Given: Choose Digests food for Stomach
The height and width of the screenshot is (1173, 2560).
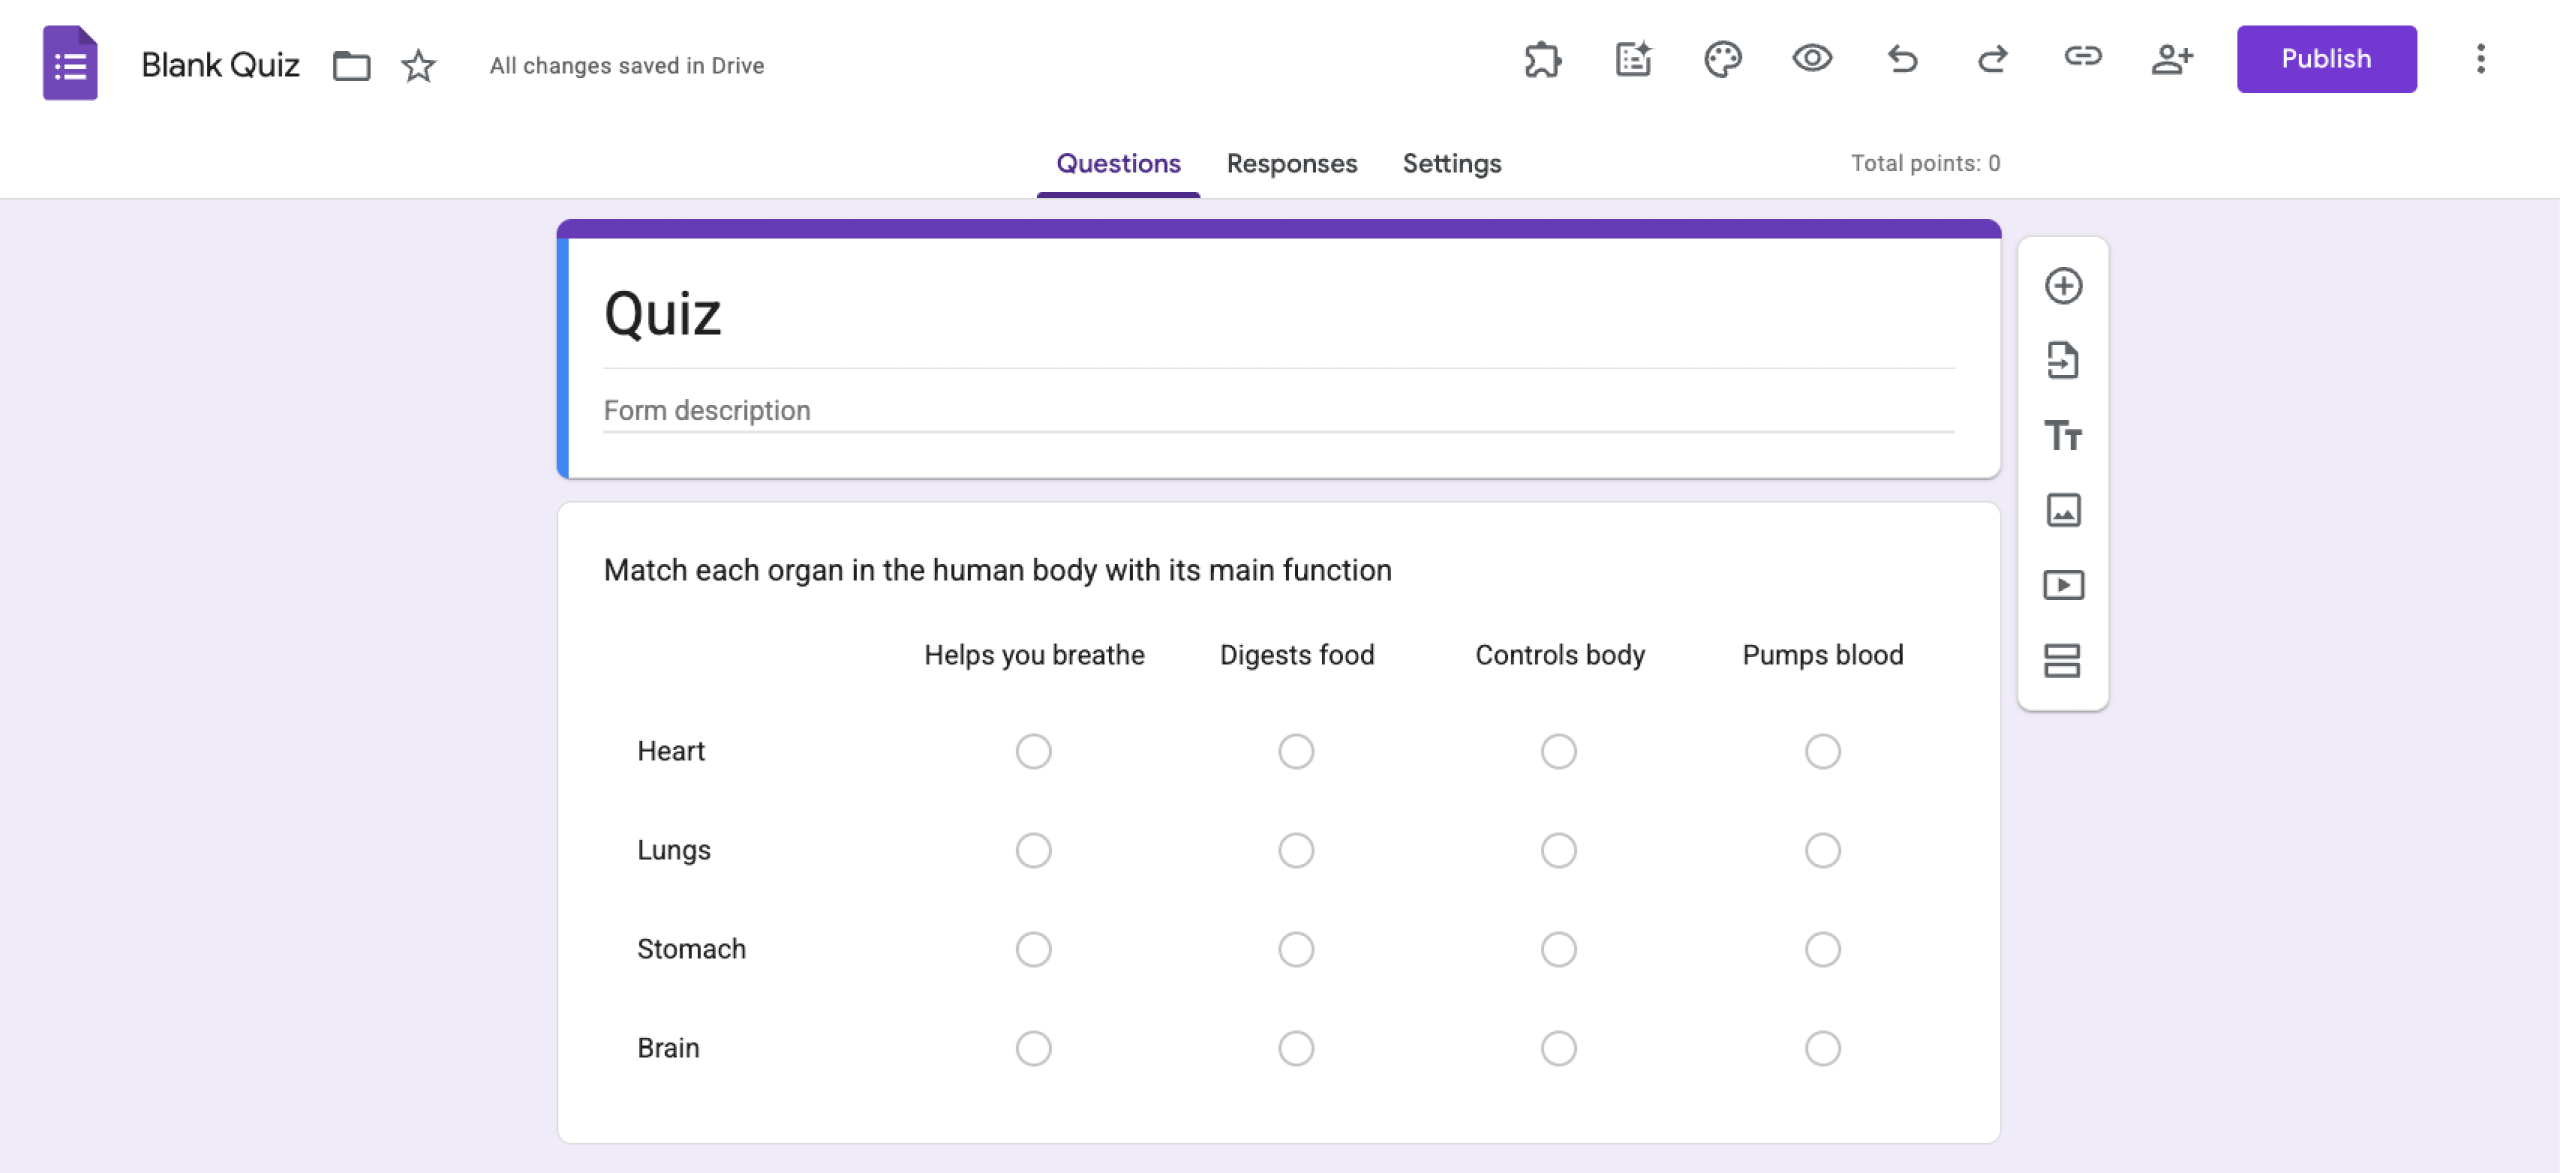Looking at the screenshot, I should 1296,948.
